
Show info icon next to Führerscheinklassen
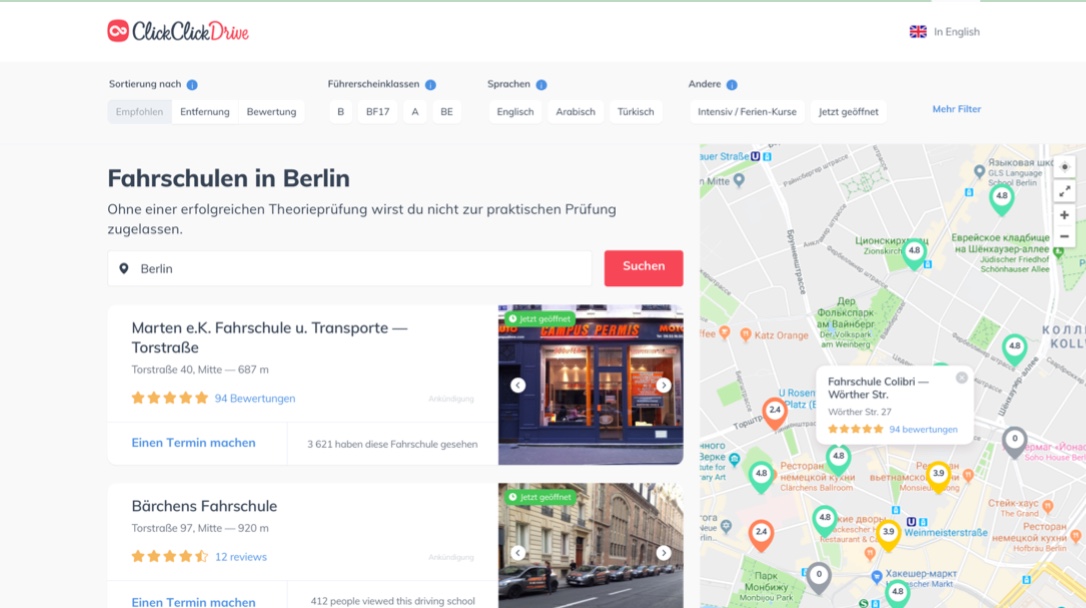click(x=430, y=84)
